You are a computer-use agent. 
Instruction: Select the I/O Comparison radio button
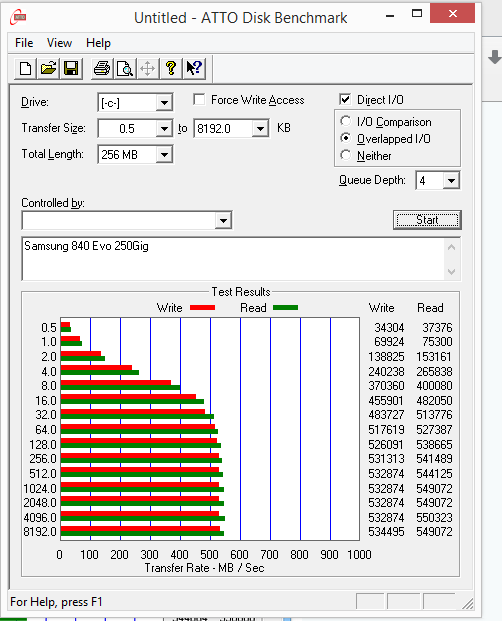click(345, 121)
